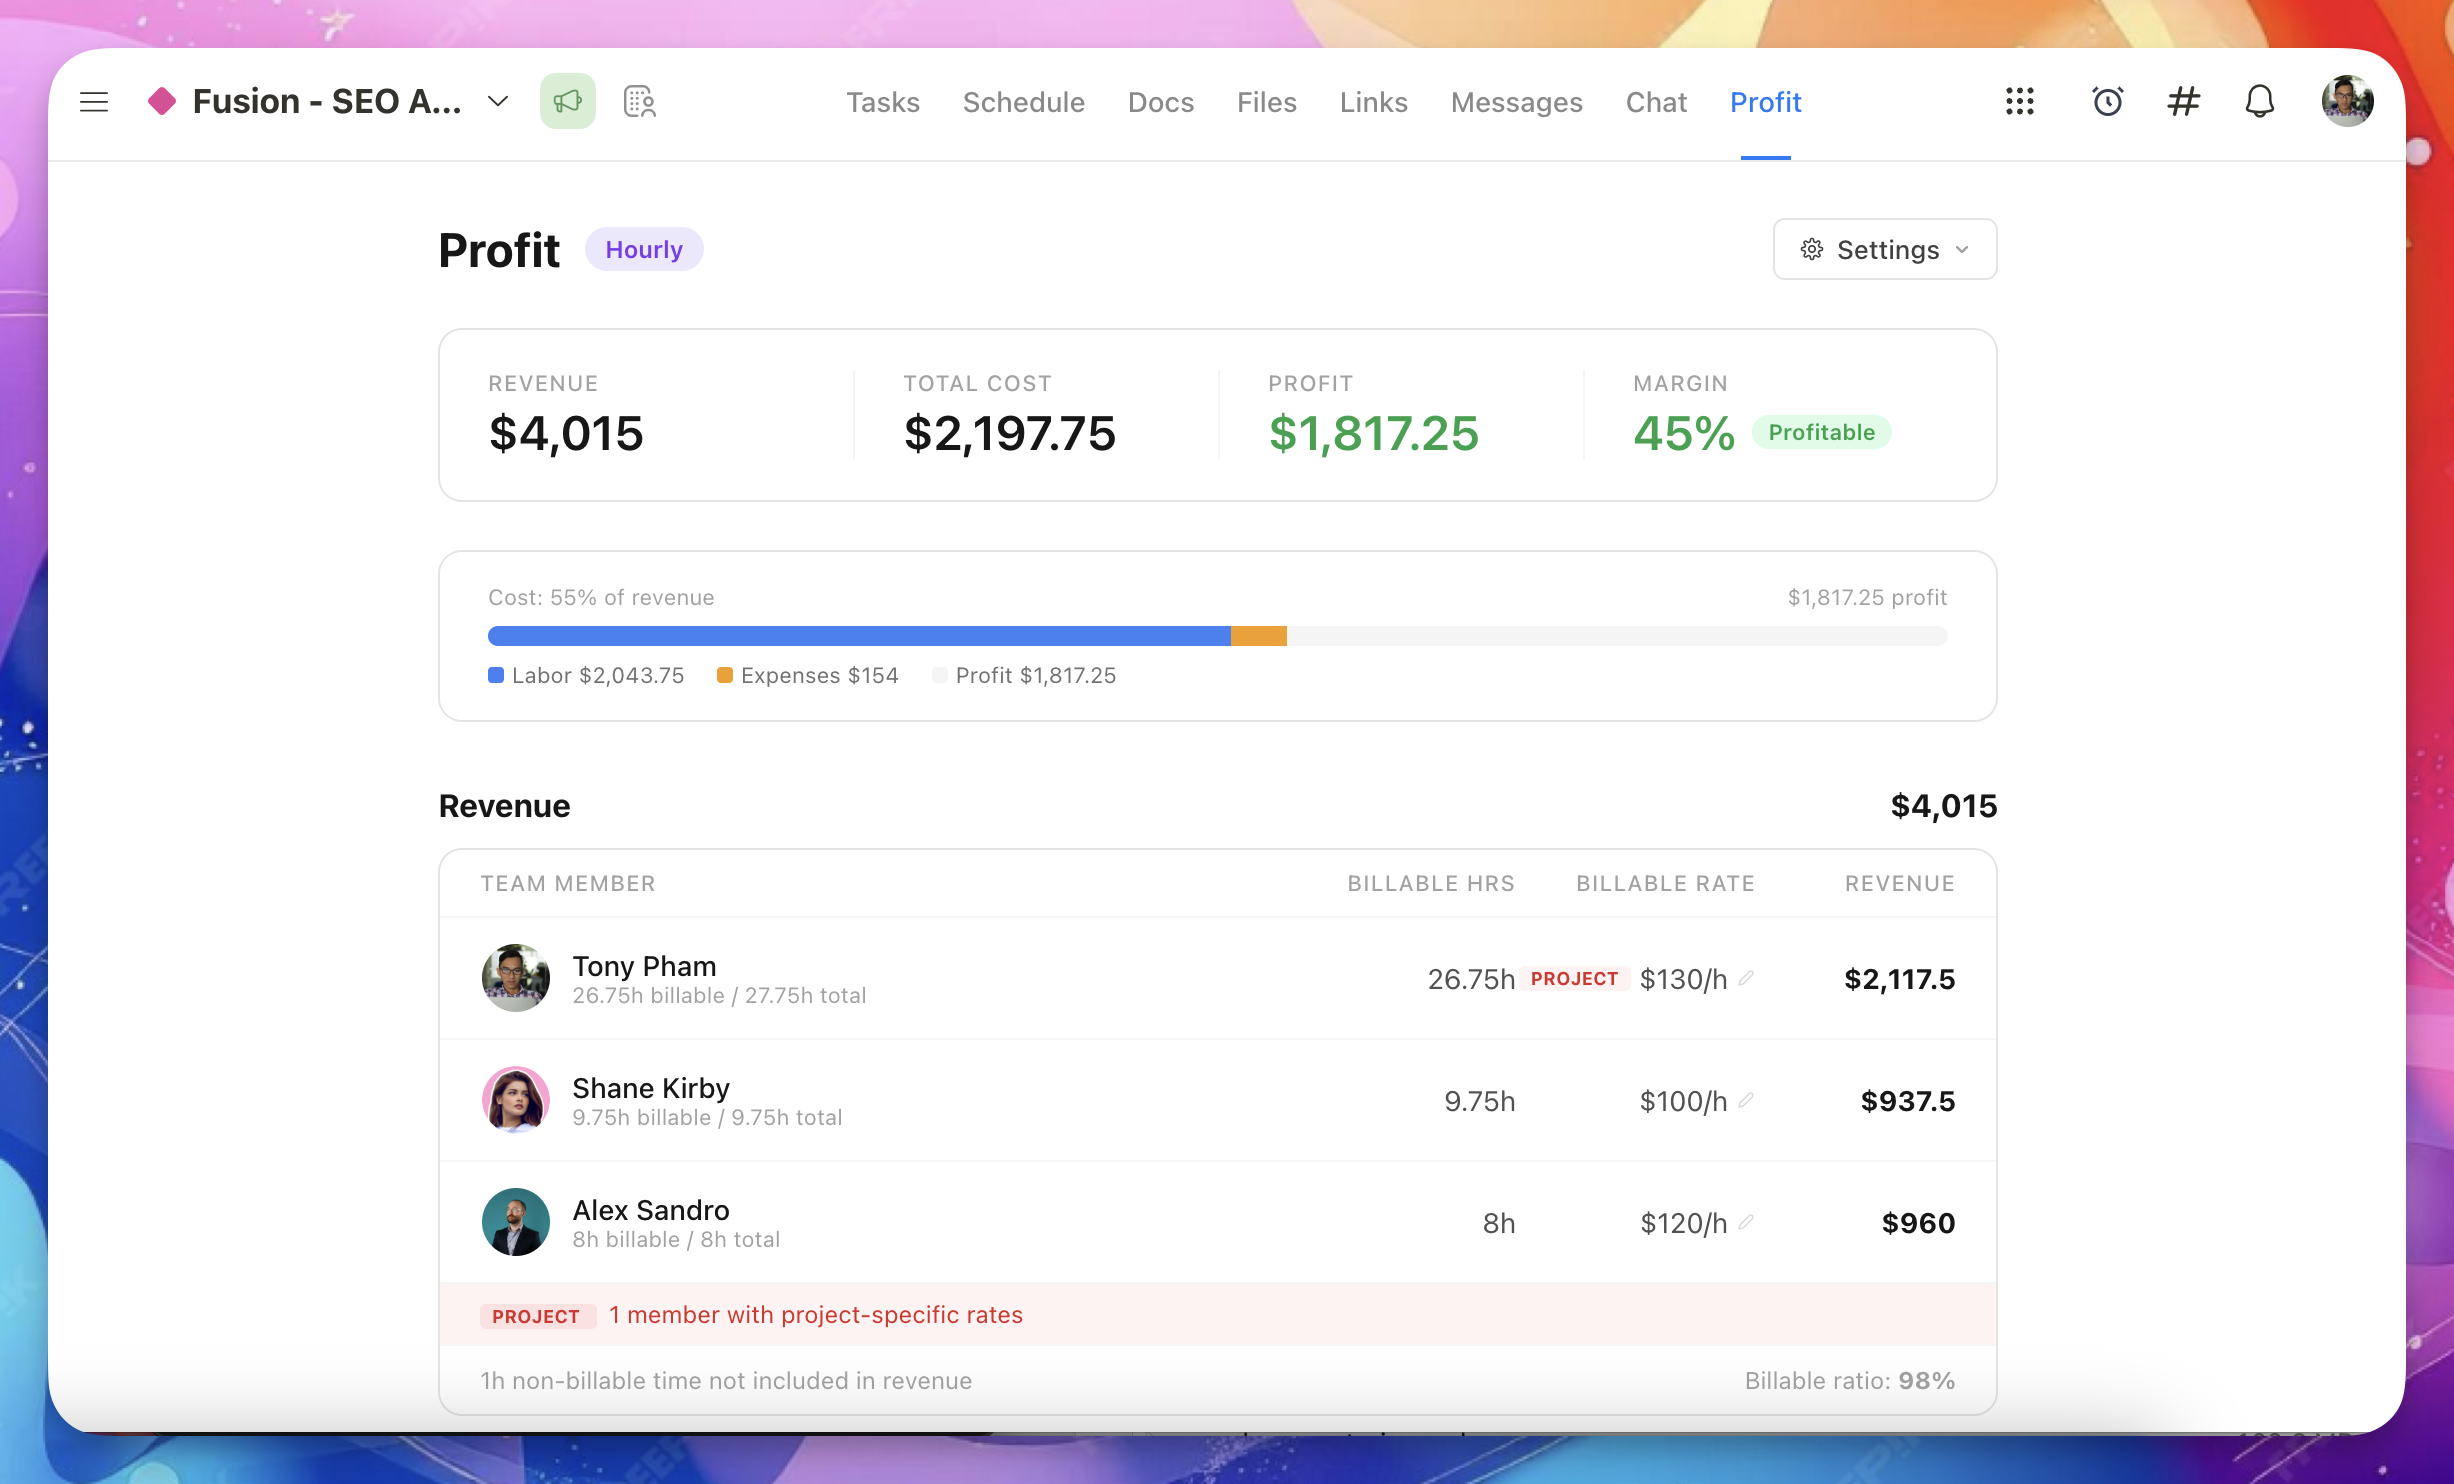Click Tony Pham's name in table
Viewport: 2454px width, 1484px height.
coord(644,966)
